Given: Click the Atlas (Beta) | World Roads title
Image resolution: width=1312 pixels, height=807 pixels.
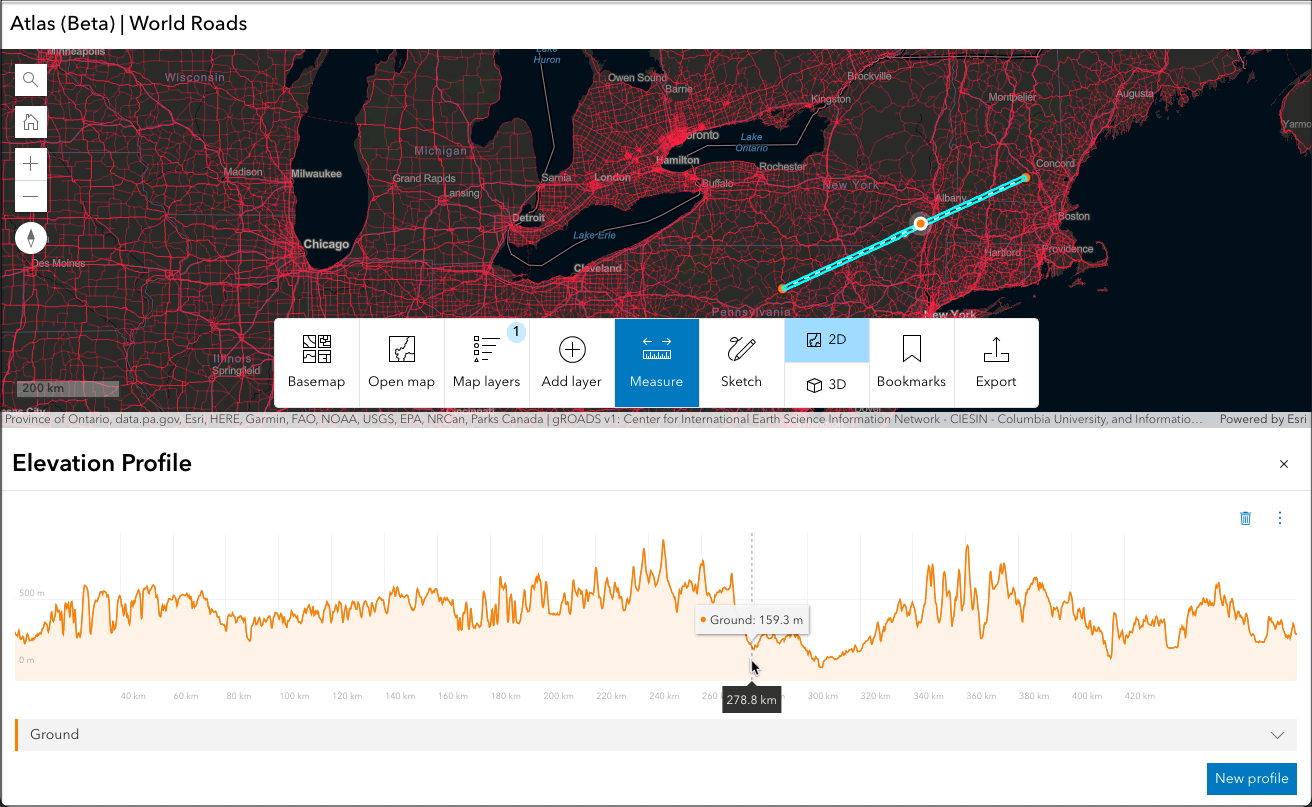Looking at the screenshot, I should pyautogui.click(x=128, y=23).
